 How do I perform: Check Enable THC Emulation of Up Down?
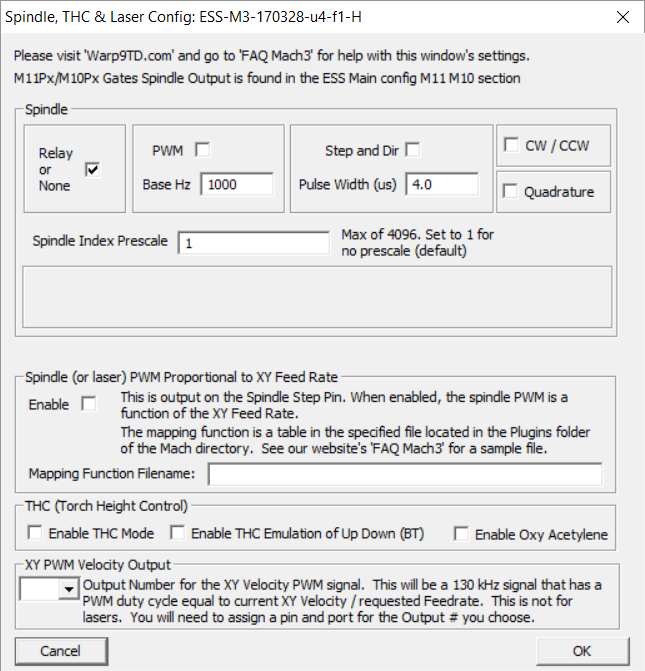tap(178, 533)
